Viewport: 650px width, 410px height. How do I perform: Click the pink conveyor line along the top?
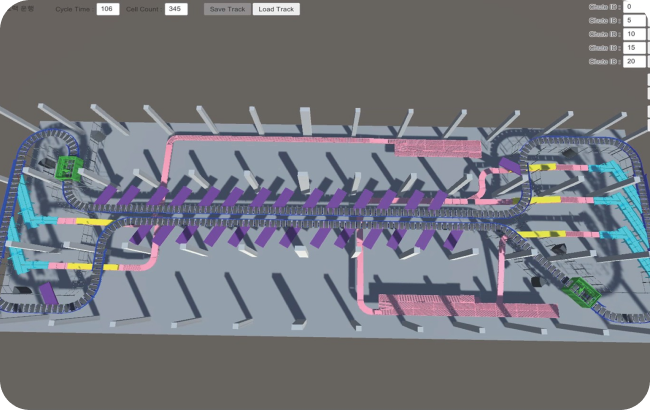point(280,137)
